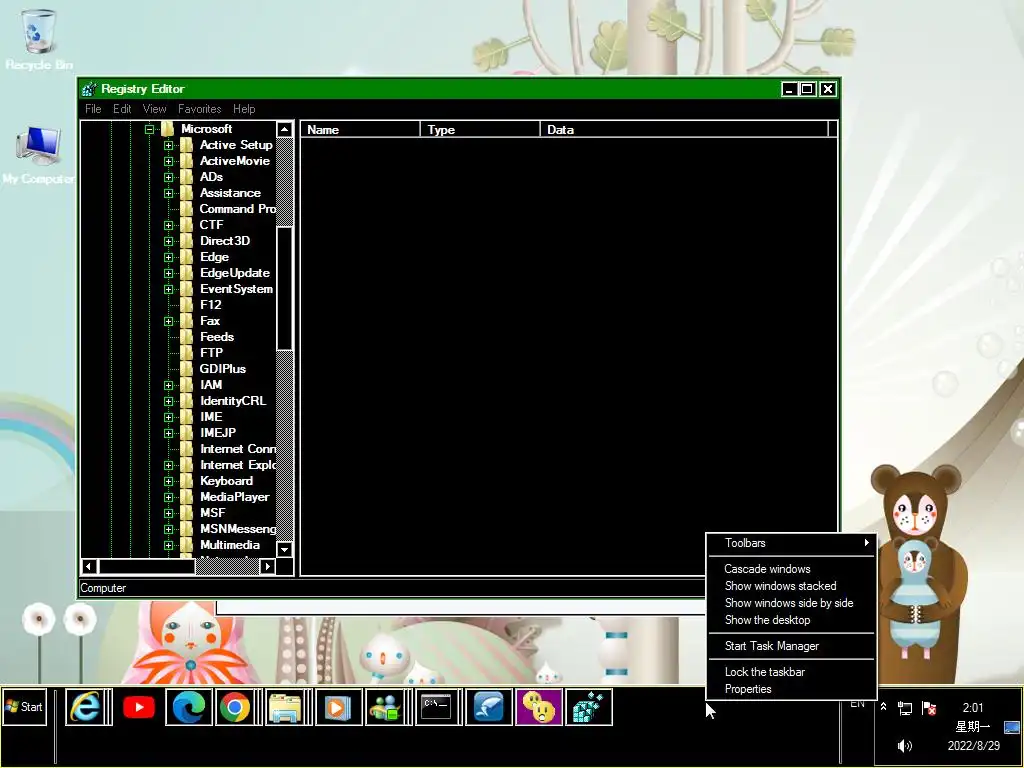
Task: Select the Keyboard registry key
Action: tap(227, 481)
